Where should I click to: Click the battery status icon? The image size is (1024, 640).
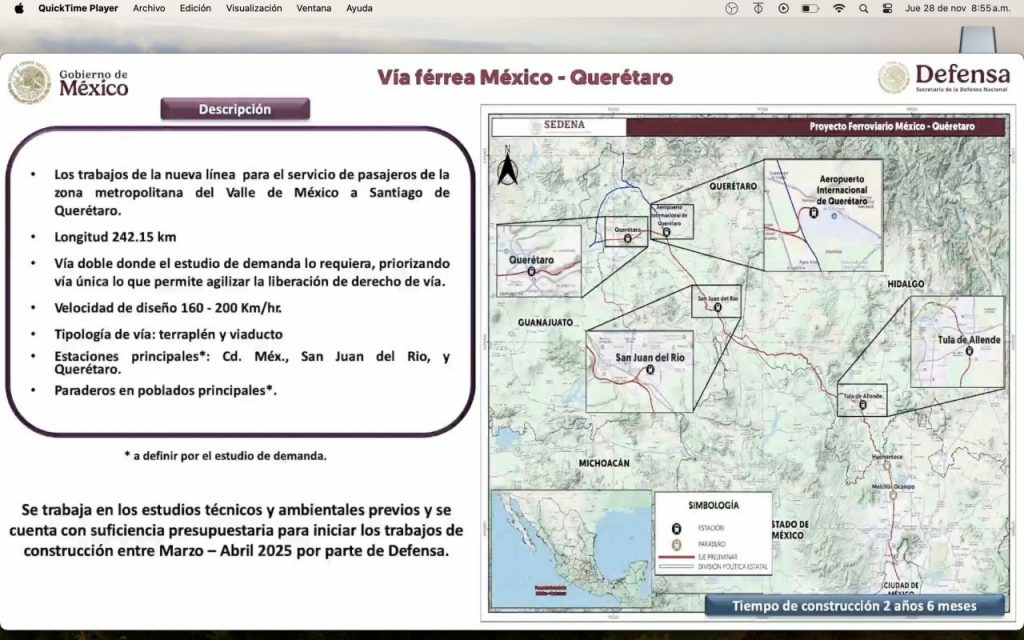810,8
